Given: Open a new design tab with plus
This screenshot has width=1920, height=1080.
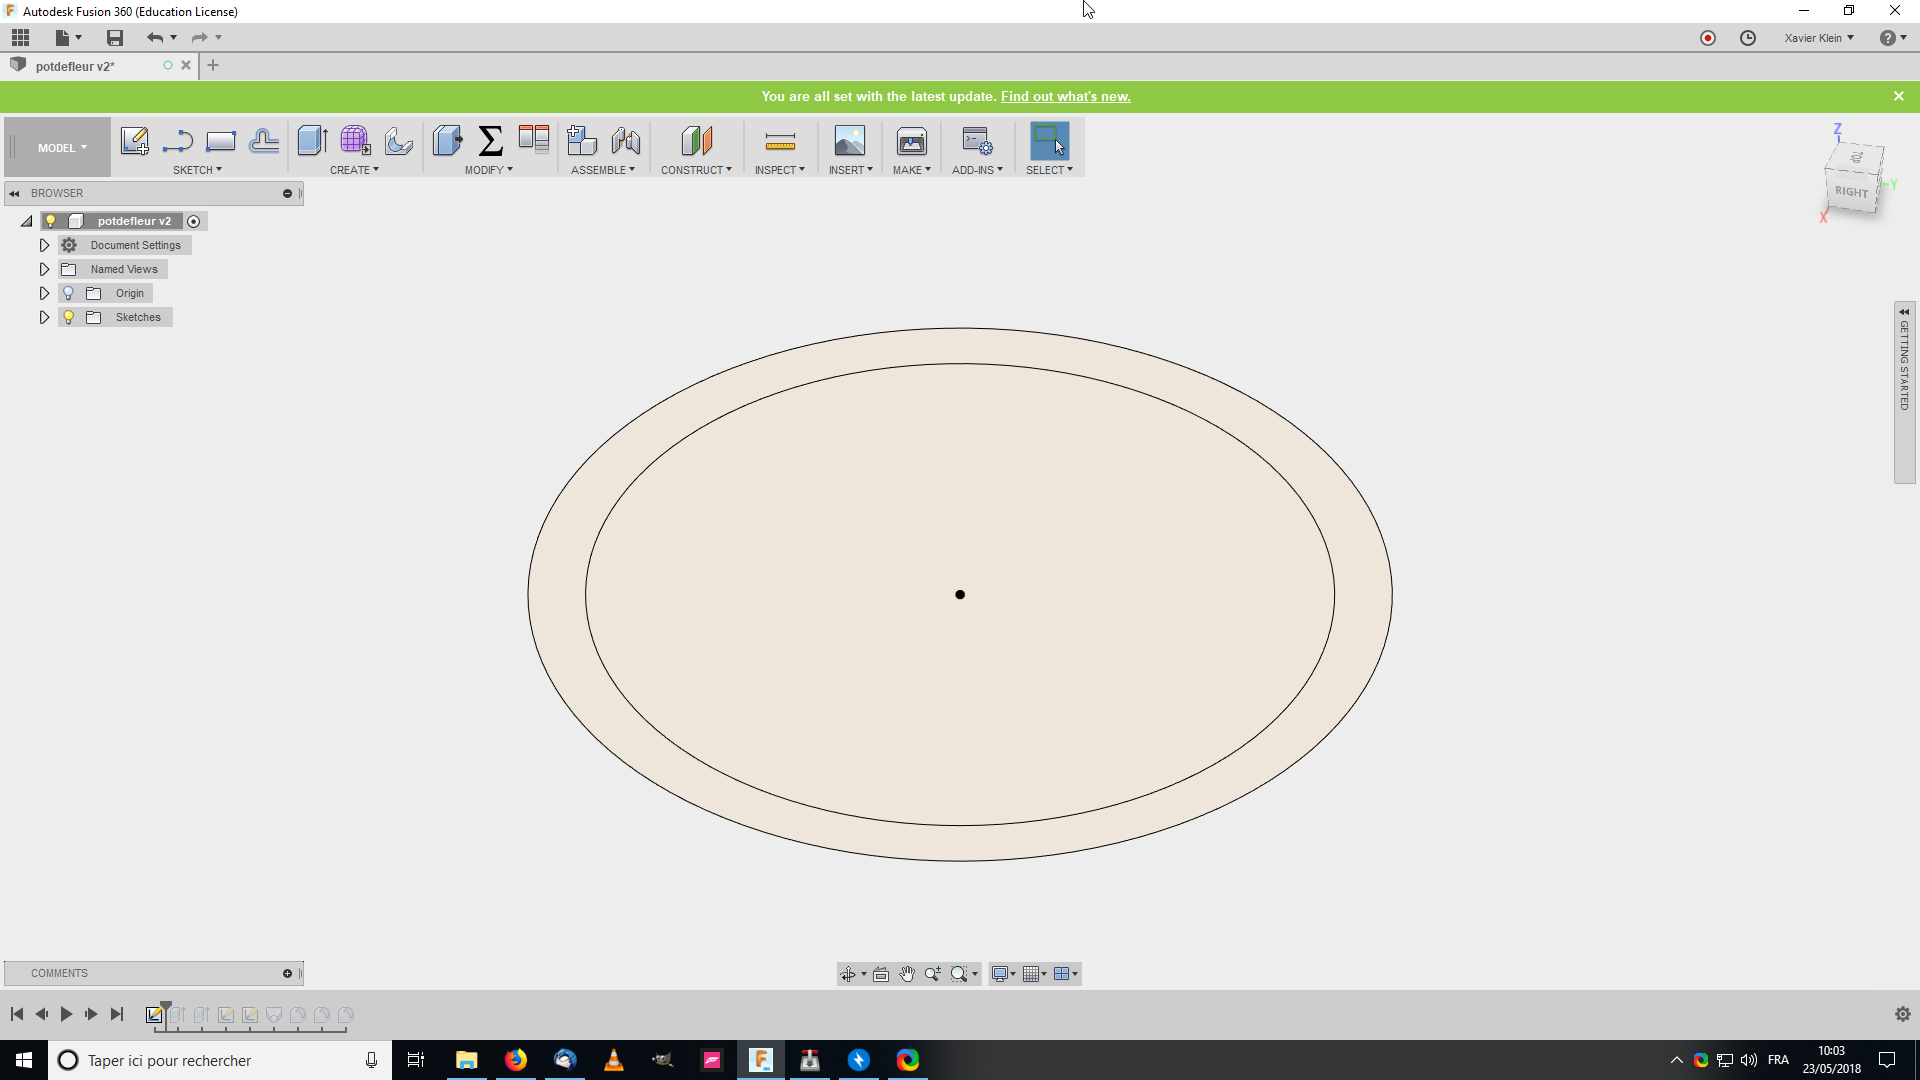Looking at the screenshot, I should point(213,66).
